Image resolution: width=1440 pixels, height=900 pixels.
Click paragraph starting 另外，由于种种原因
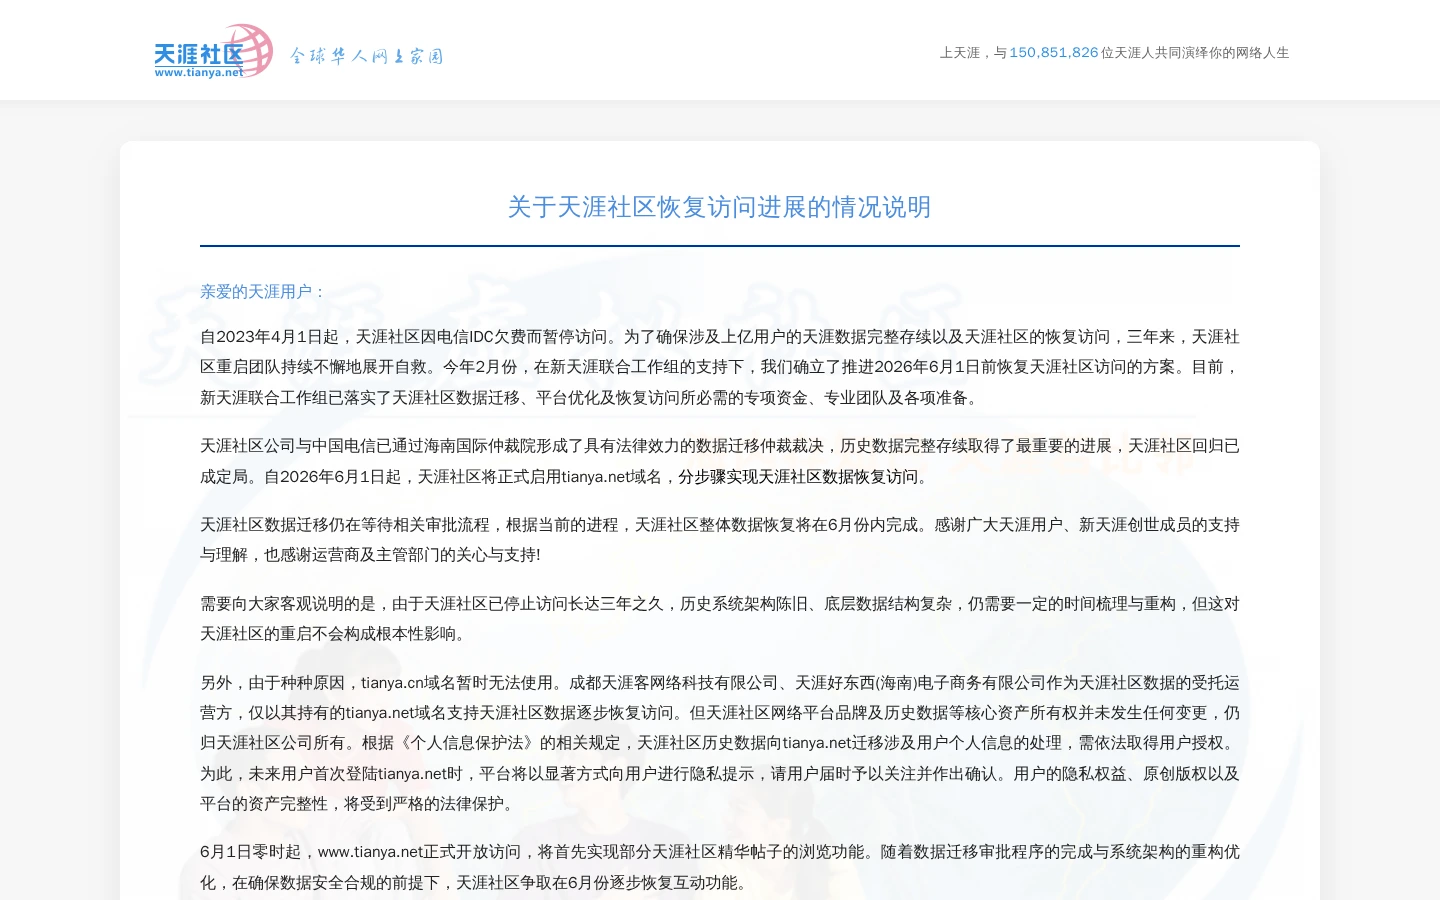(x=720, y=743)
